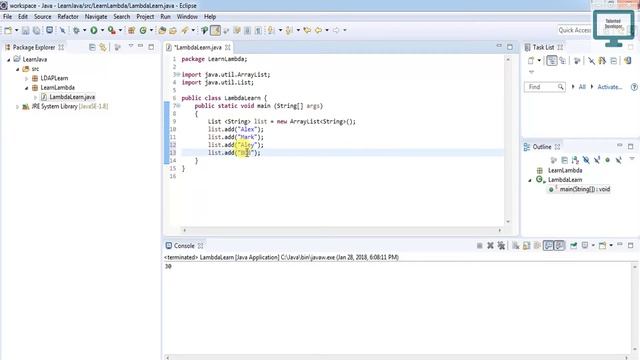The image size is (640, 360).
Task: Click Collapse All icon in Task List
Action: point(613,61)
